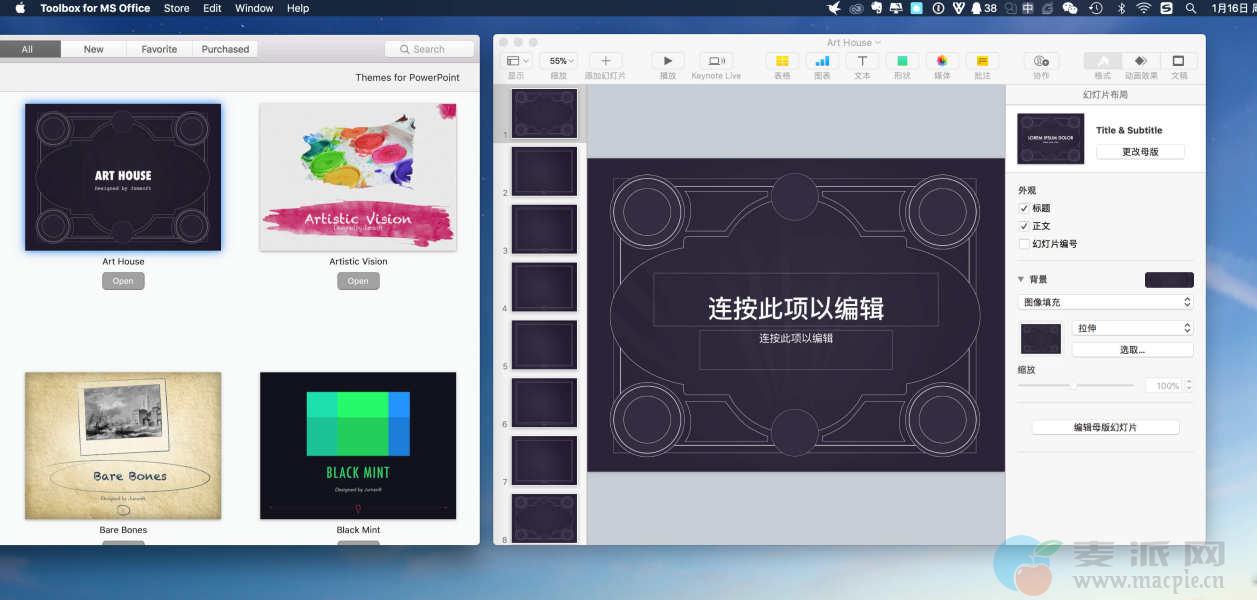Open the 图像填充 fill type dropdown

pos(1105,302)
